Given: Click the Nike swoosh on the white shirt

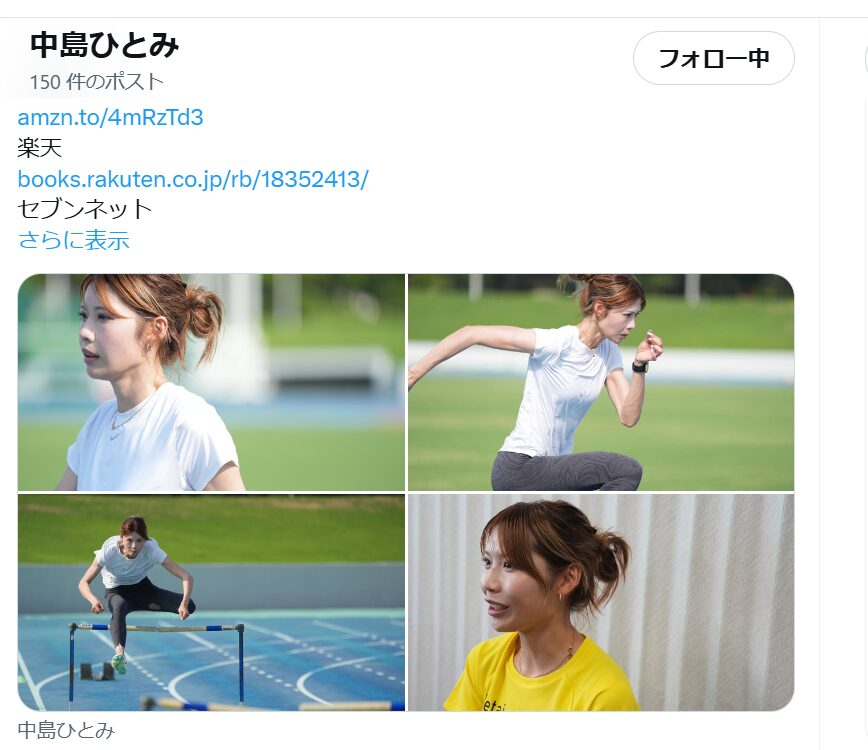Looking at the screenshot, I should click(x=116, y=437).
